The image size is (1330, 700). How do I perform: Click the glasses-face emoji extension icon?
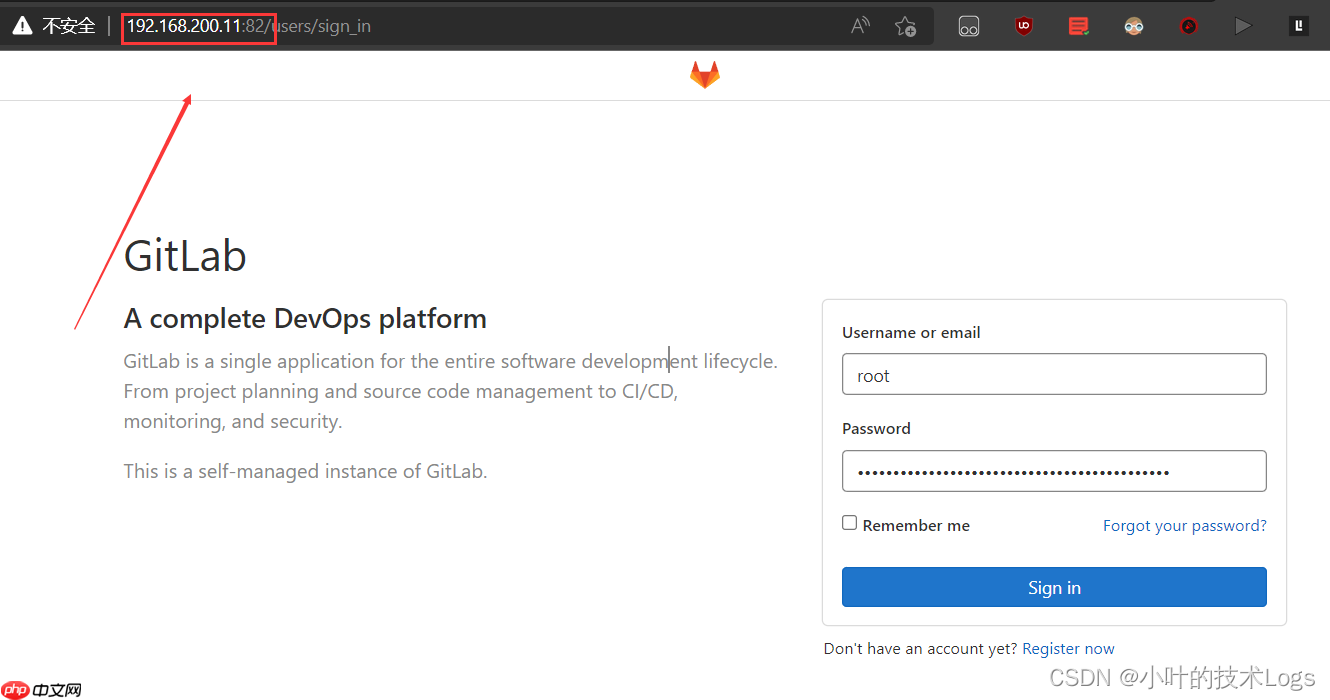1133,25
